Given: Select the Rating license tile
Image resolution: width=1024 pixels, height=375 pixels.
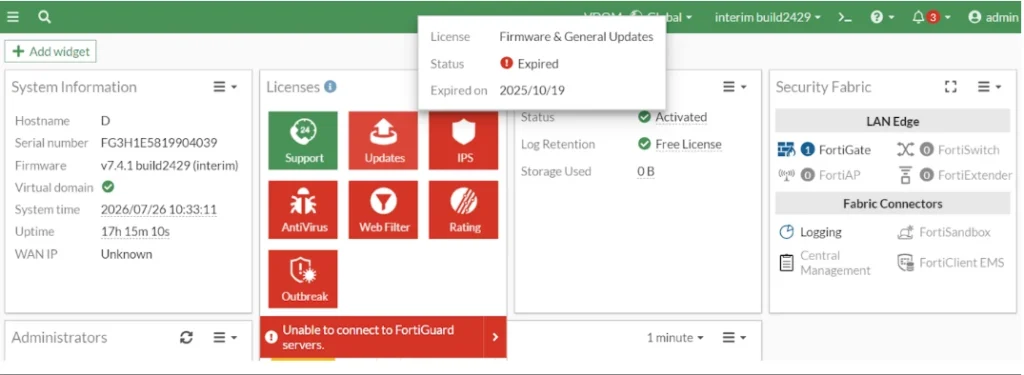Looking at the screenshot, I should click(x=464, y=210).
